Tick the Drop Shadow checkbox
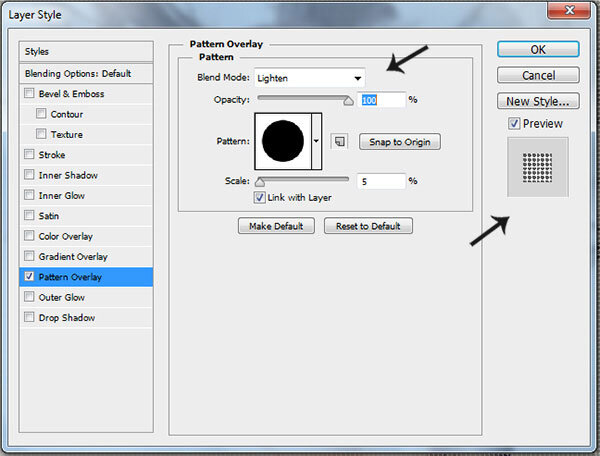 coord(29,317)
